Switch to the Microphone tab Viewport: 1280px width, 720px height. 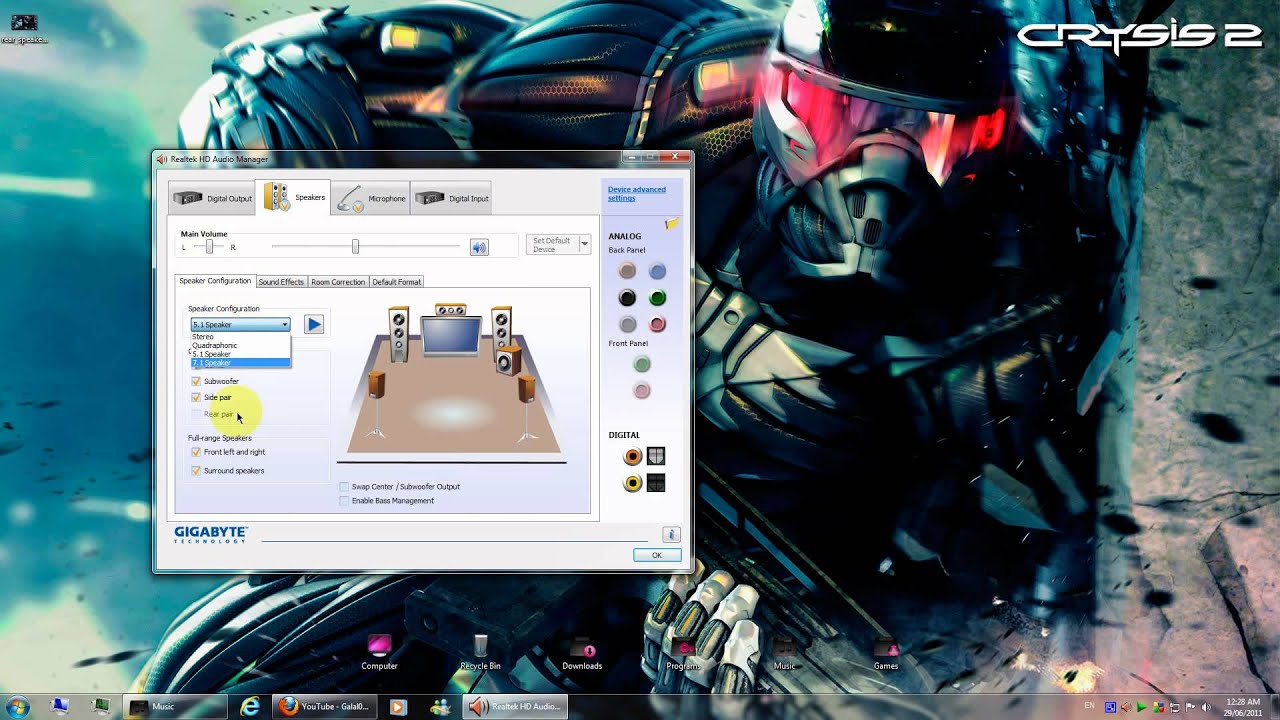click(x=372, y=198)
